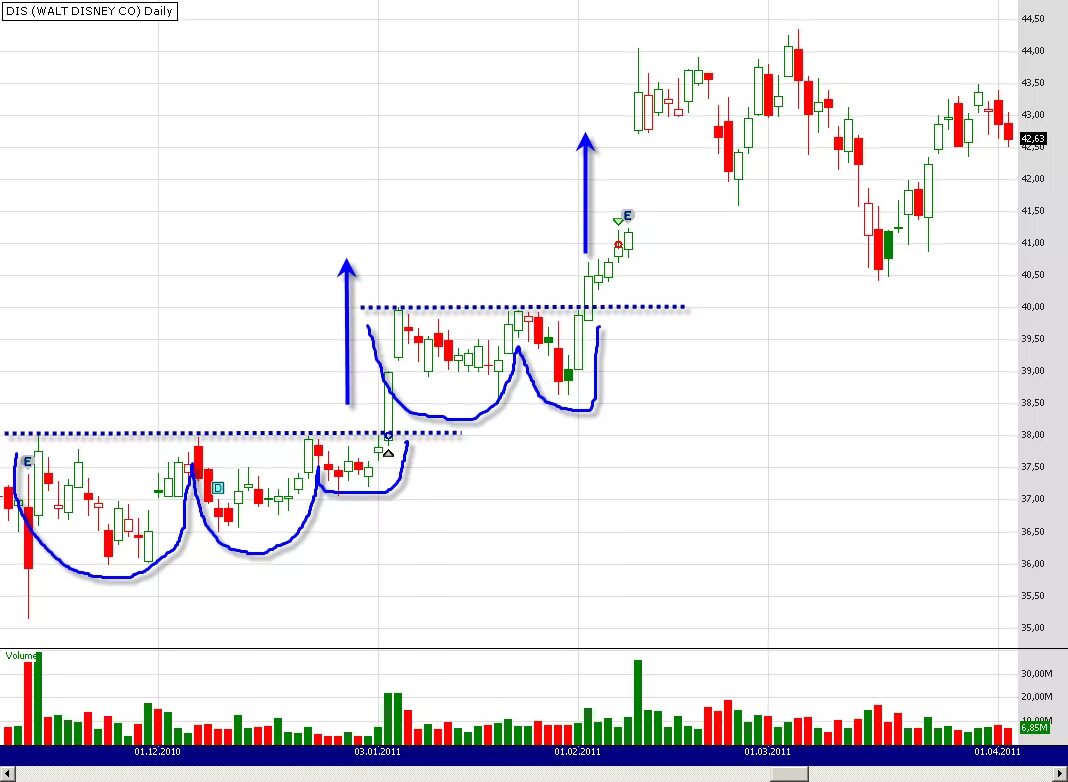Click the 01.03.2011 date label
The image size is (1068, 782).
tap(767, 752)
